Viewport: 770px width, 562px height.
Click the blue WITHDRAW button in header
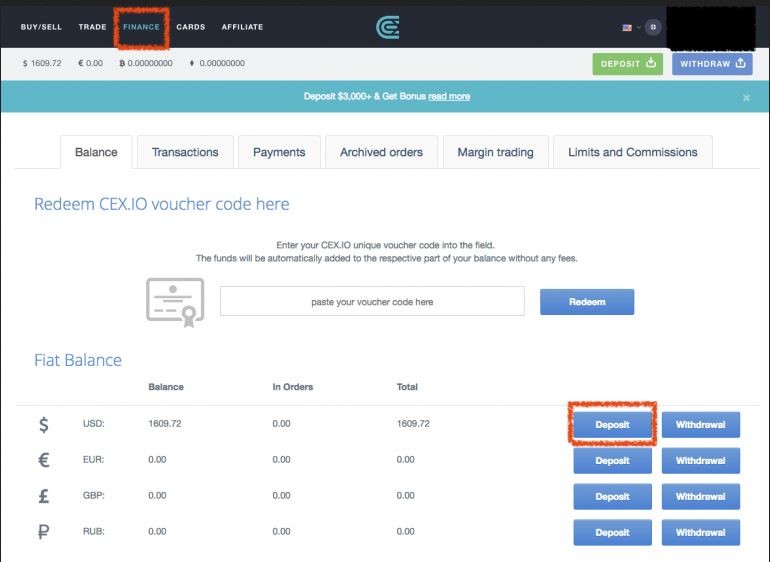coord(712,64)
